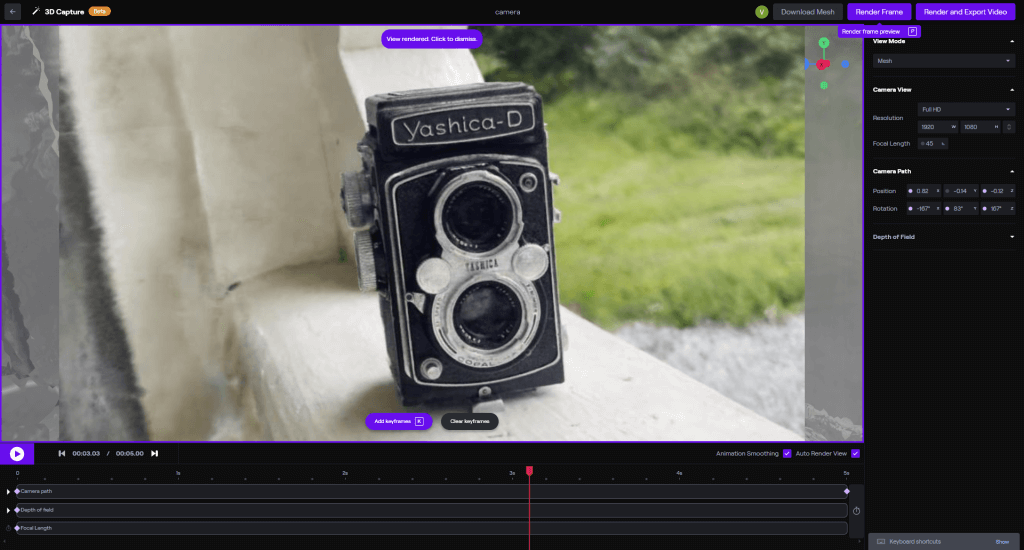
Task: Click the project title camera
Action: [x=507, y=12]
